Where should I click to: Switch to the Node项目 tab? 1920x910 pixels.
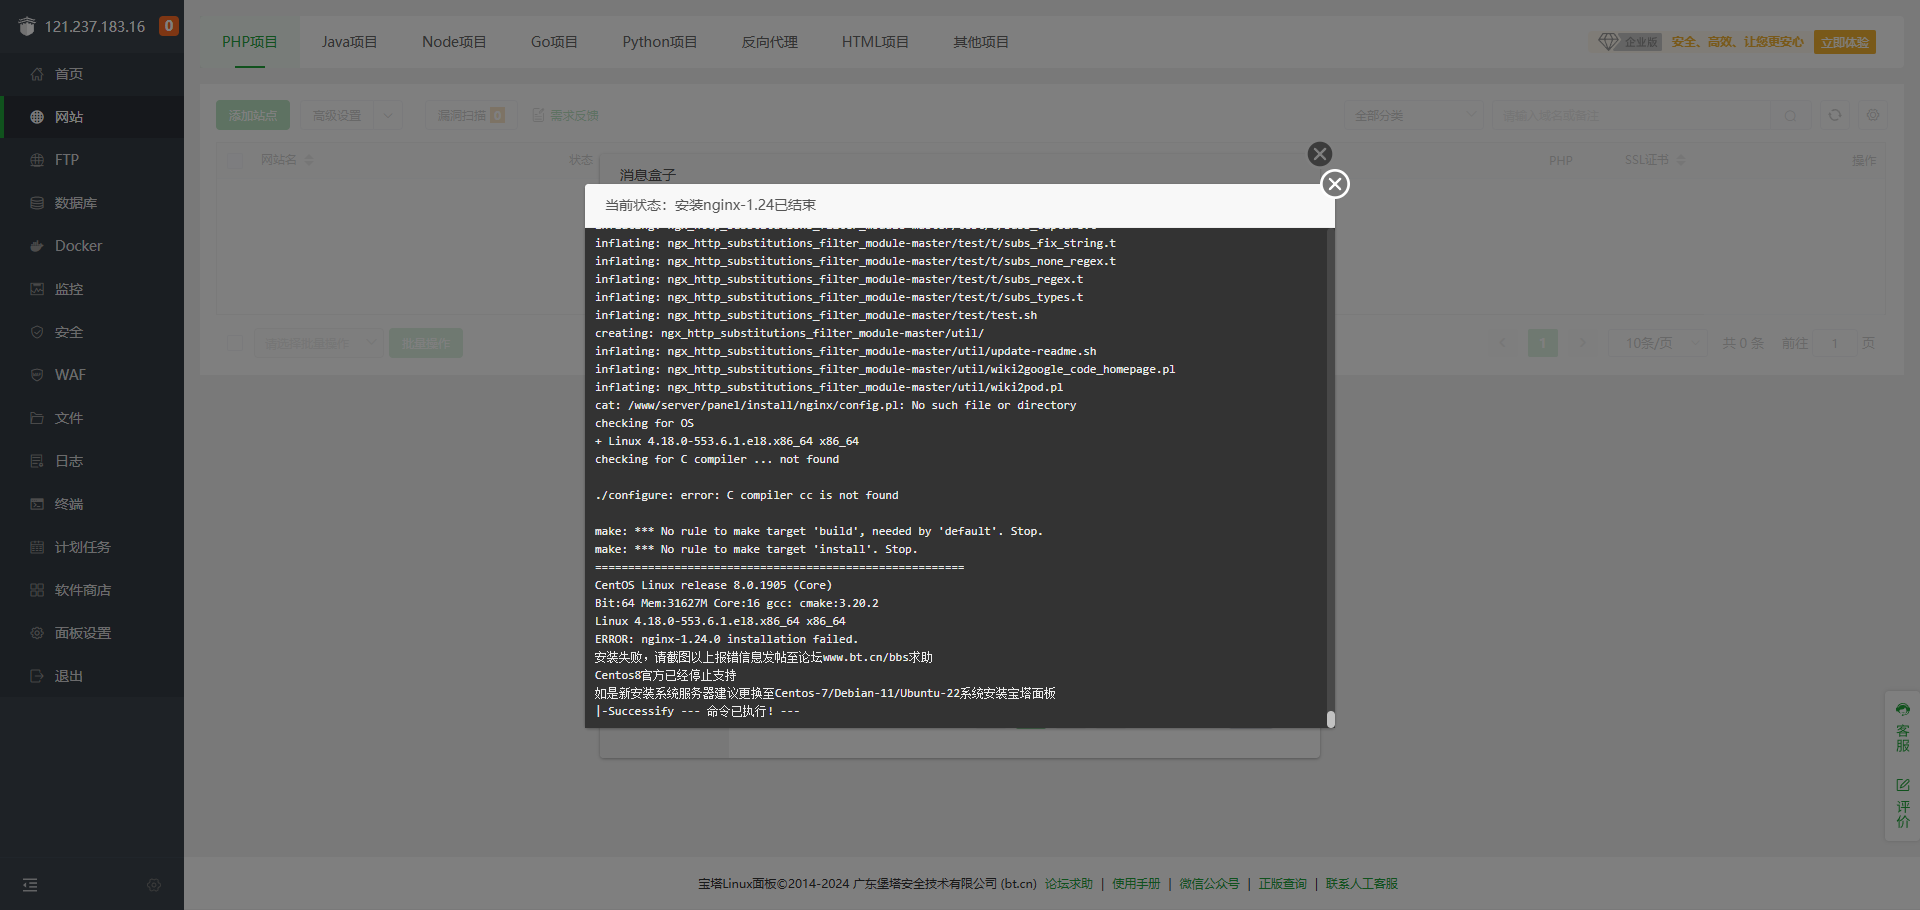pos(454,42)
